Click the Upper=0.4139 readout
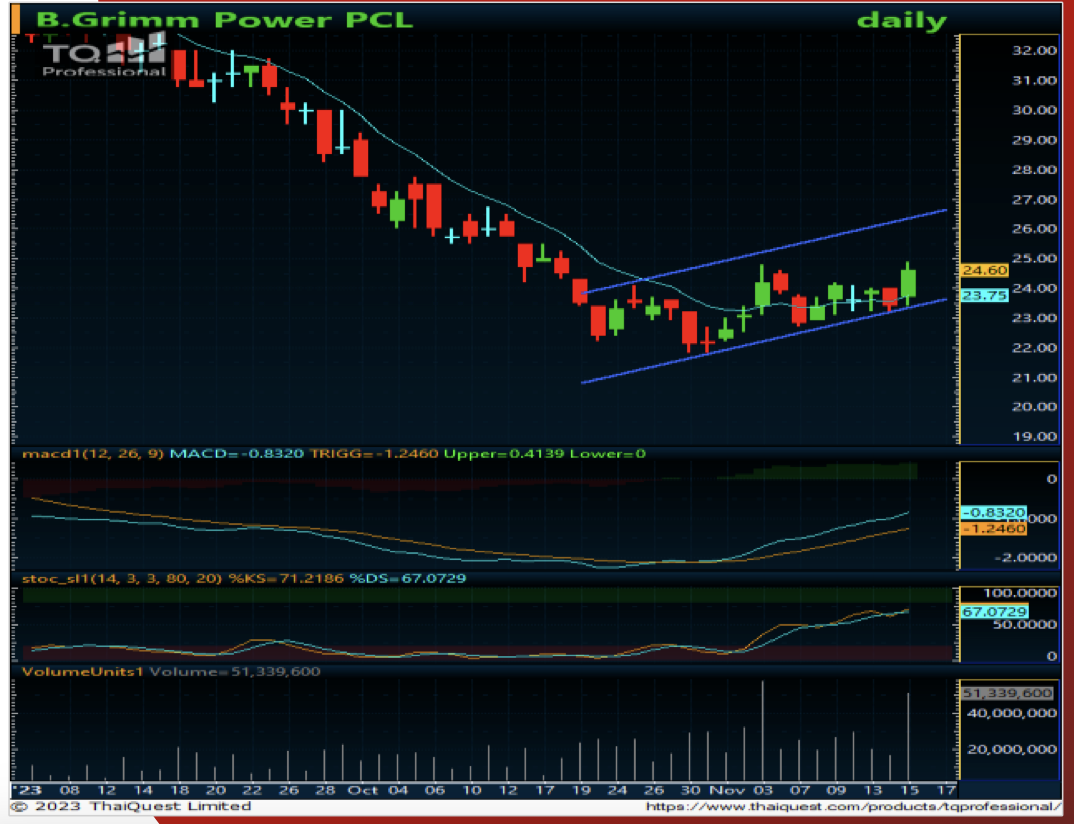The height and width of the screenshot is (824, 1074). [x=504, y=453]
